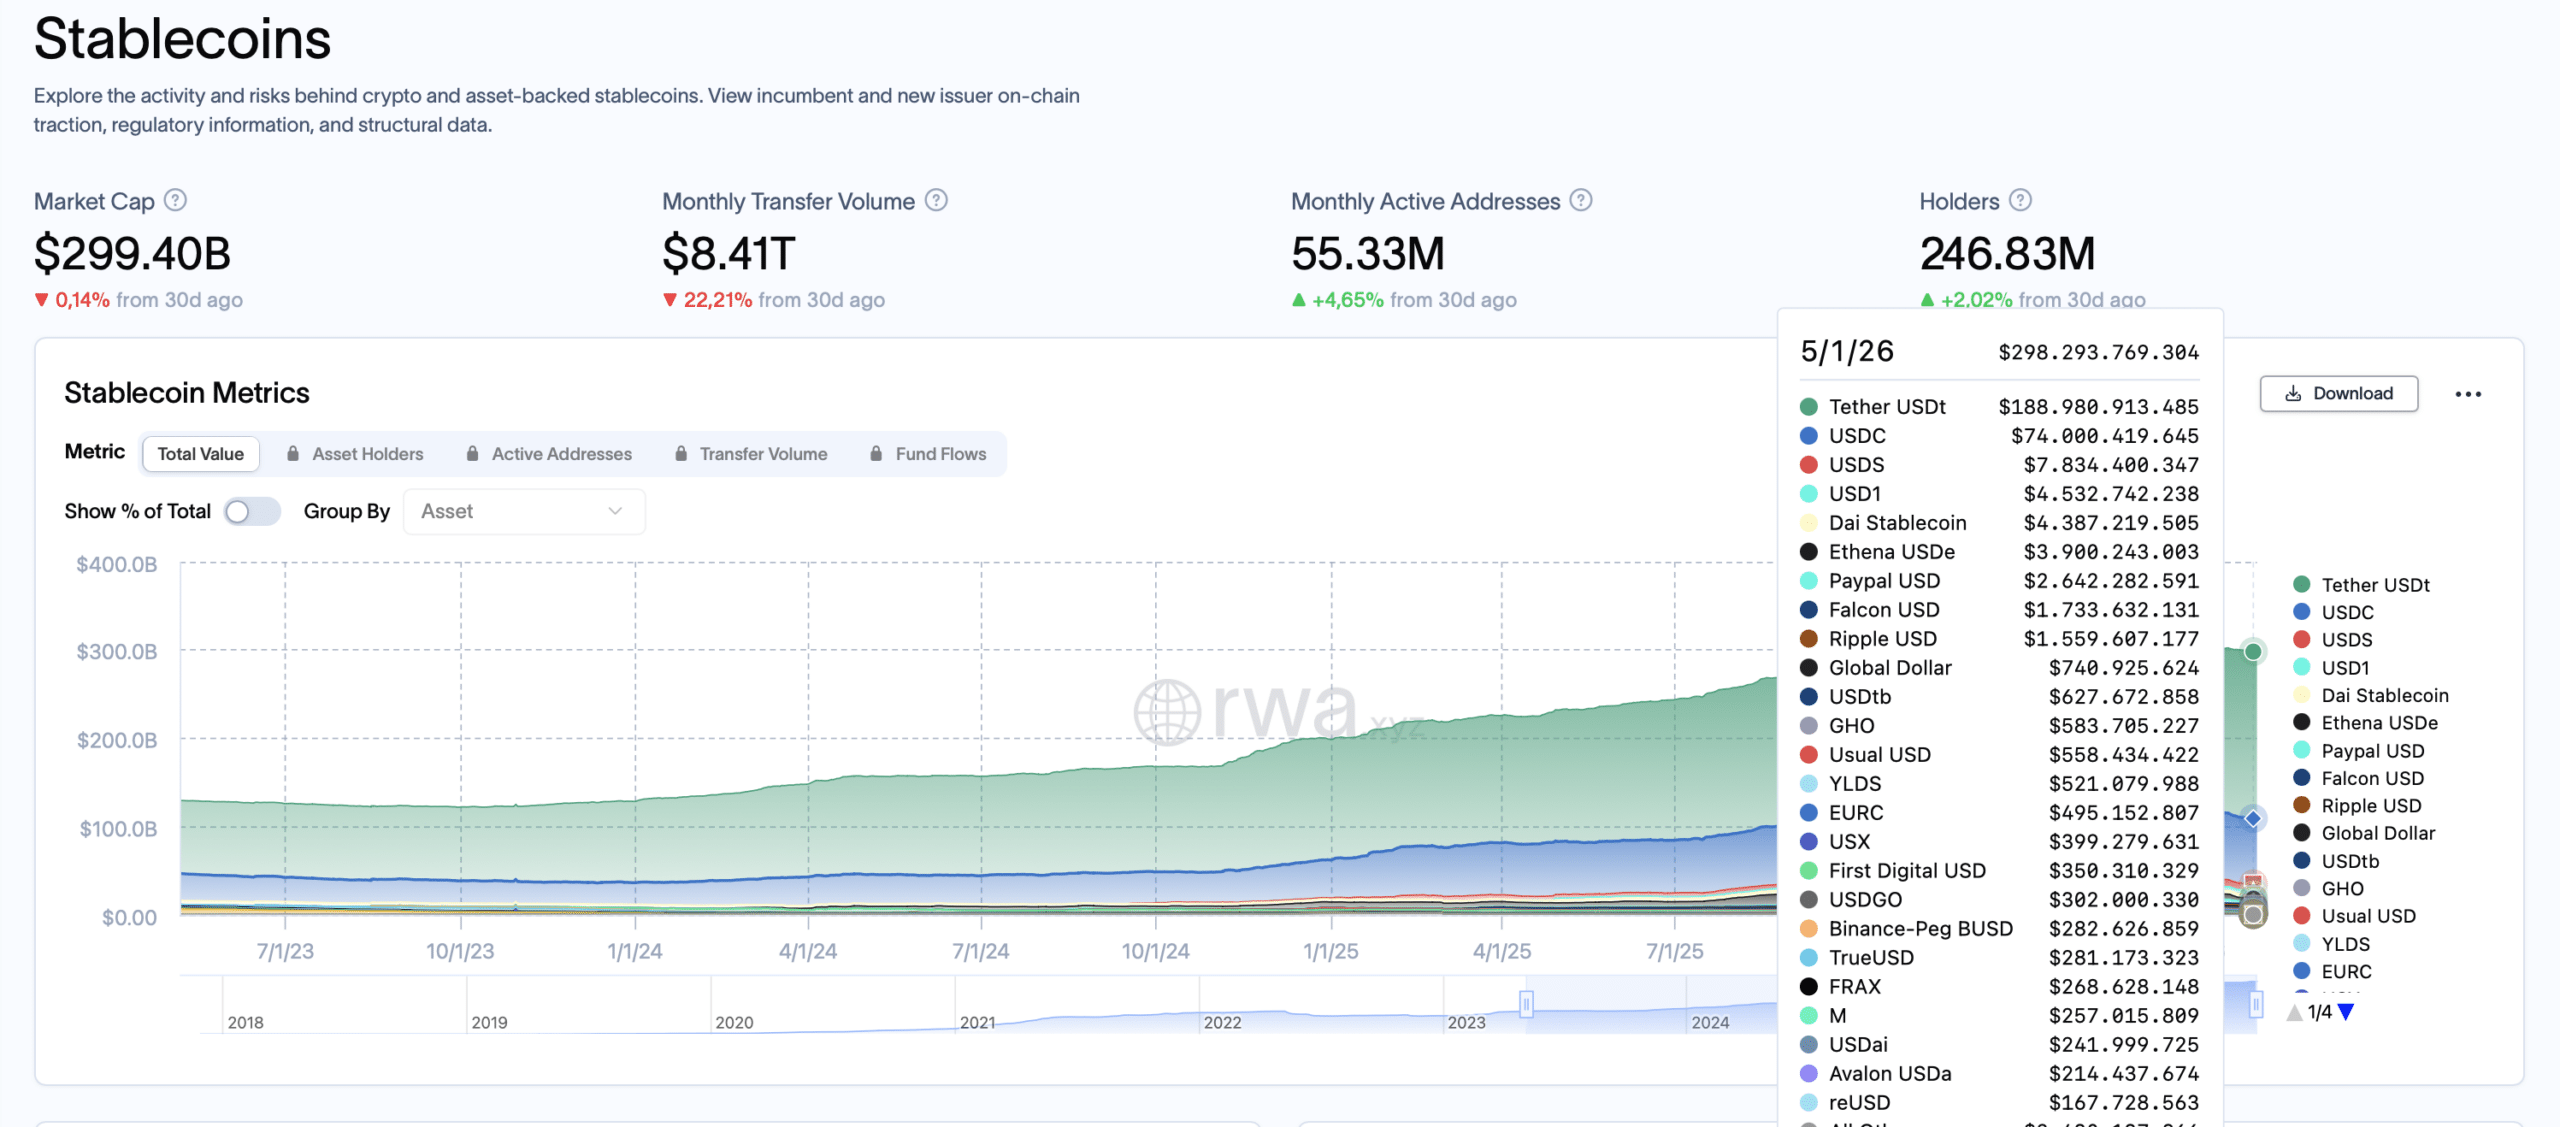Image resolution: width=2560 pixels, height=1127 pixels.
Task: Click the Stablecoin Metrics heading
Action: point(187,393)
